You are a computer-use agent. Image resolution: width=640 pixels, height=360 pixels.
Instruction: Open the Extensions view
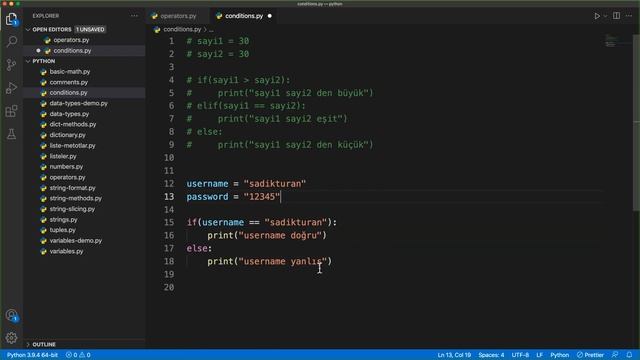(x=11, y=111)
